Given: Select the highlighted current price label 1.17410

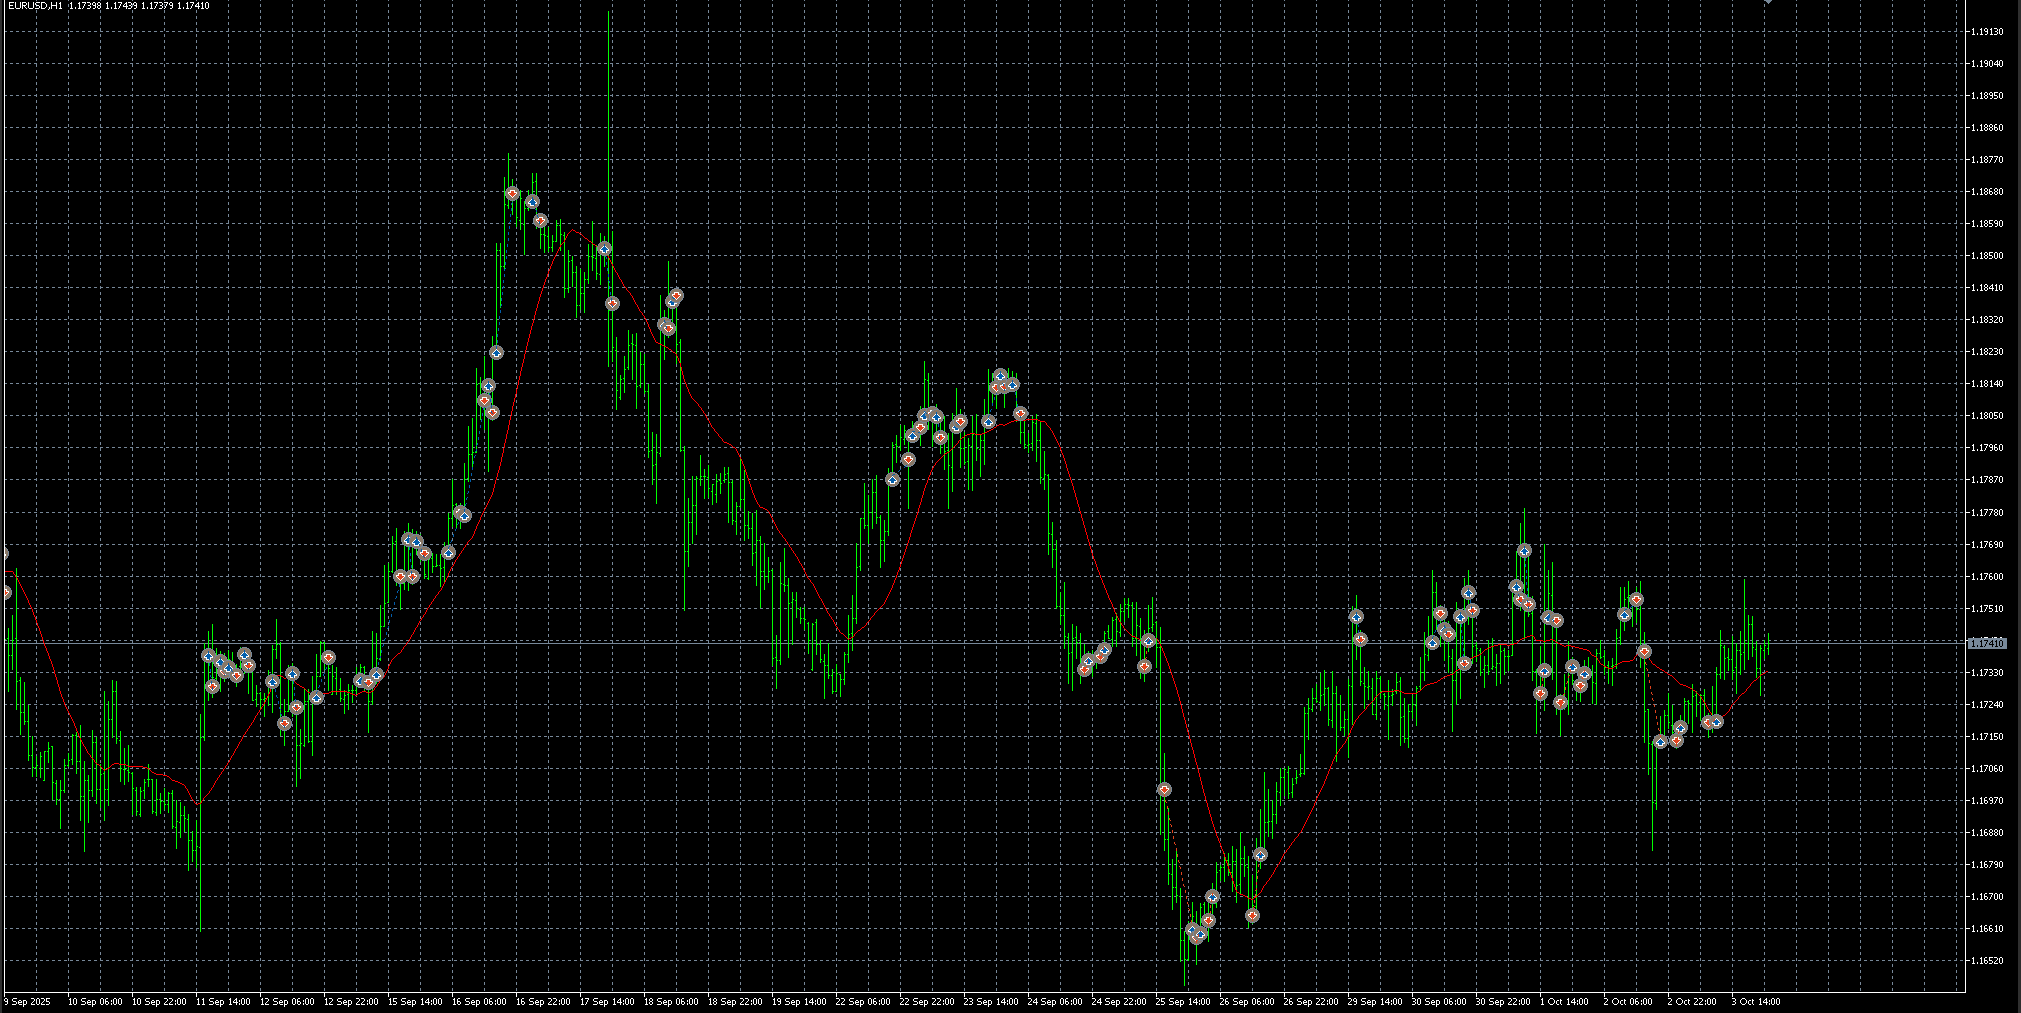Looking at the screenshot, I should 1986,644.
